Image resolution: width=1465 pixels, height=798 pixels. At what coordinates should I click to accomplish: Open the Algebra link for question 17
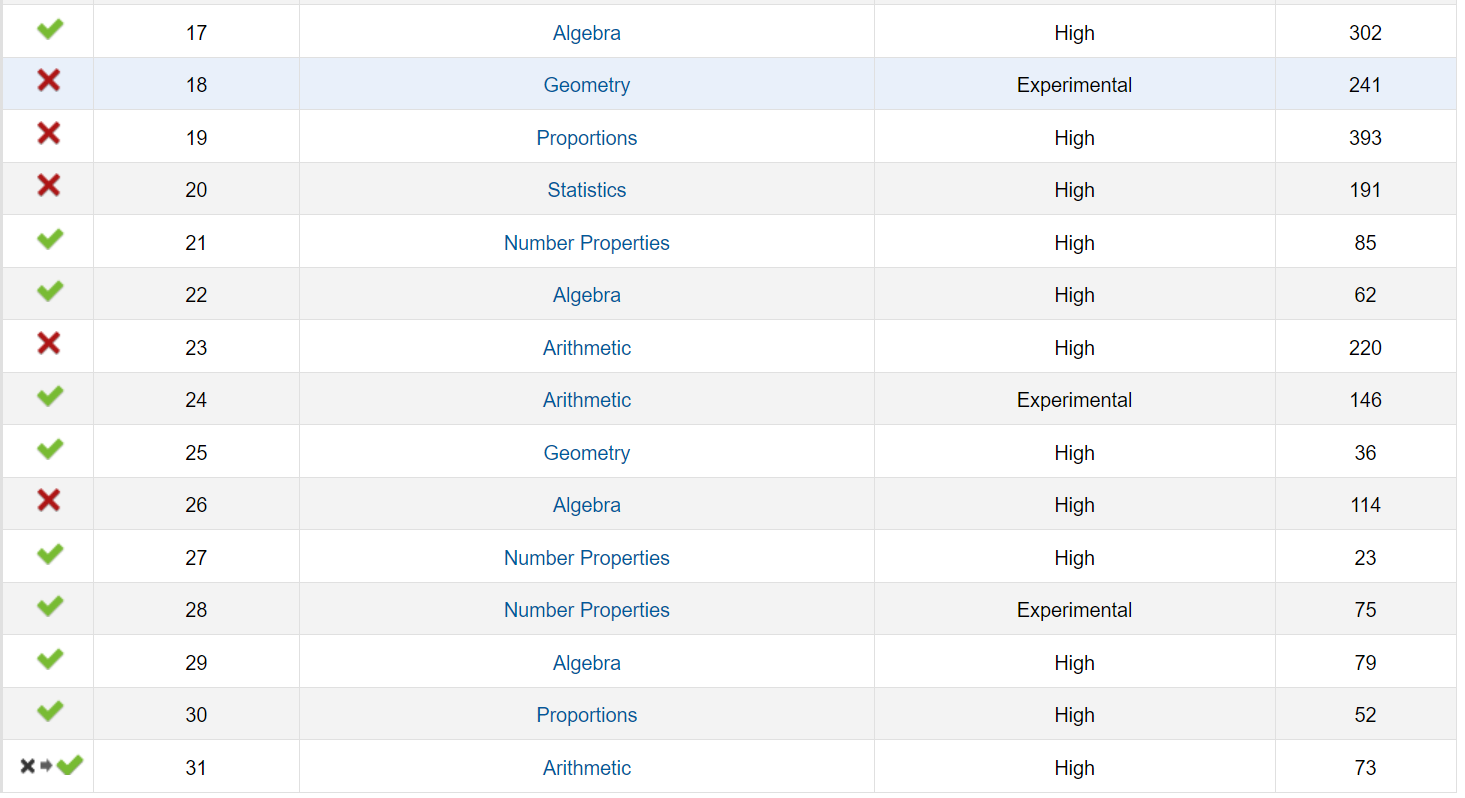click(x=586, y=33)
